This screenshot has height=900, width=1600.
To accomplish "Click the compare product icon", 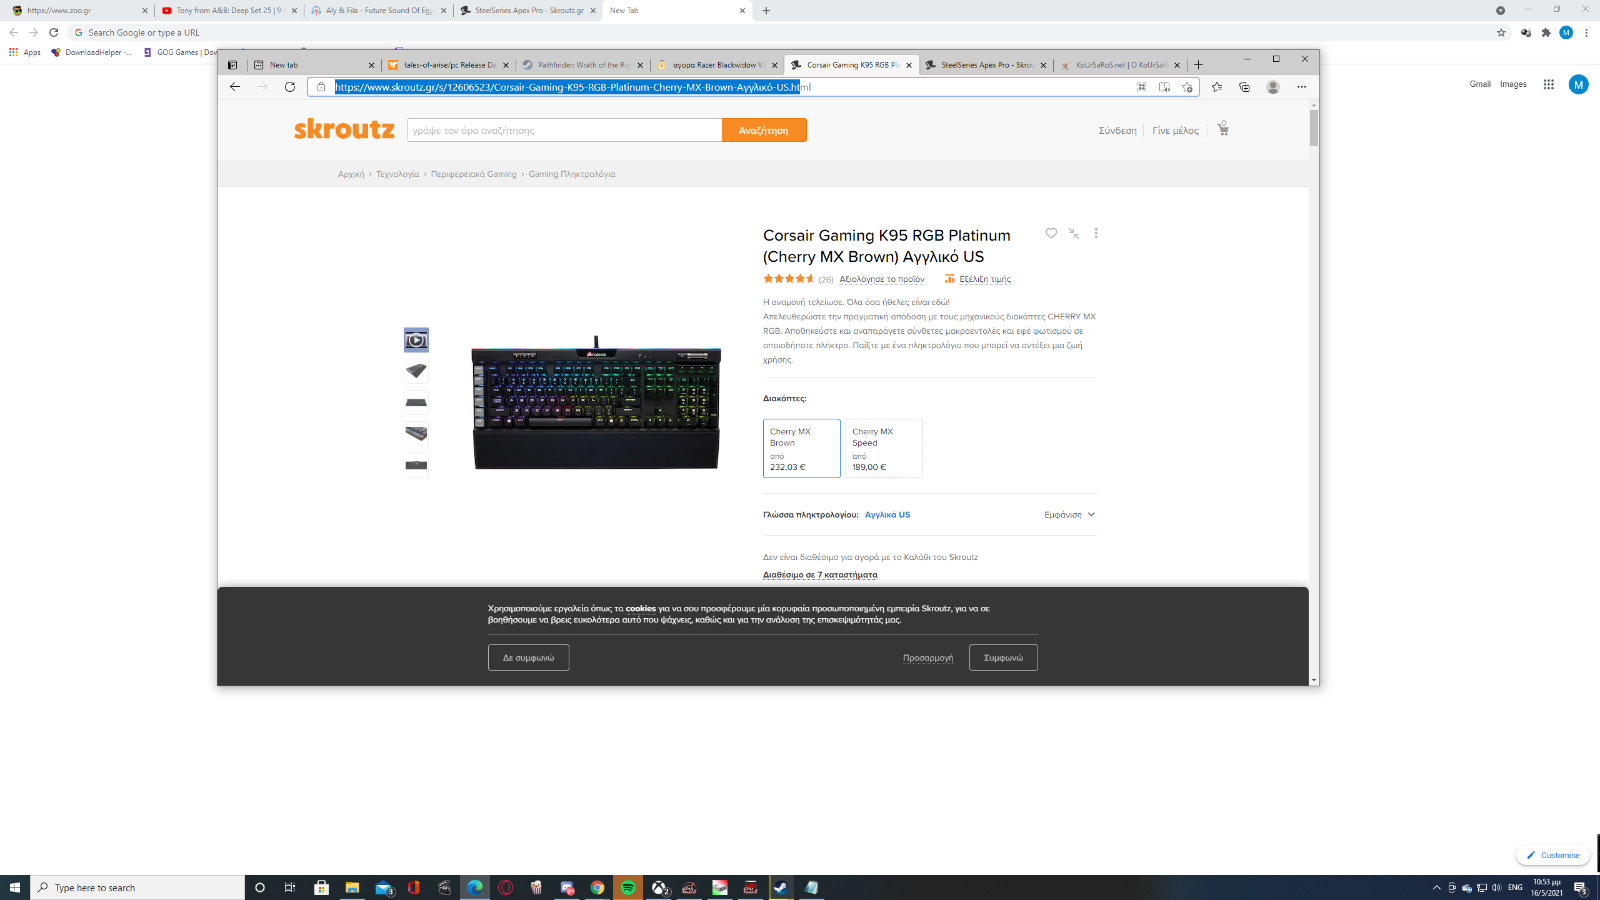I will click(x=1073, y=233).
